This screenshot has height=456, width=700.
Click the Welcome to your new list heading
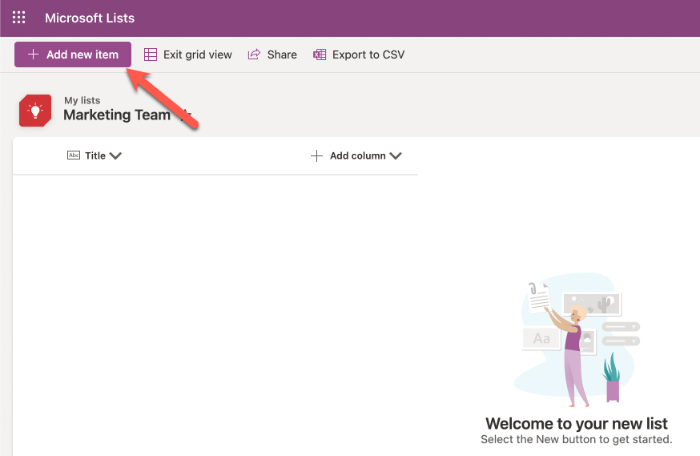[576, 423]
